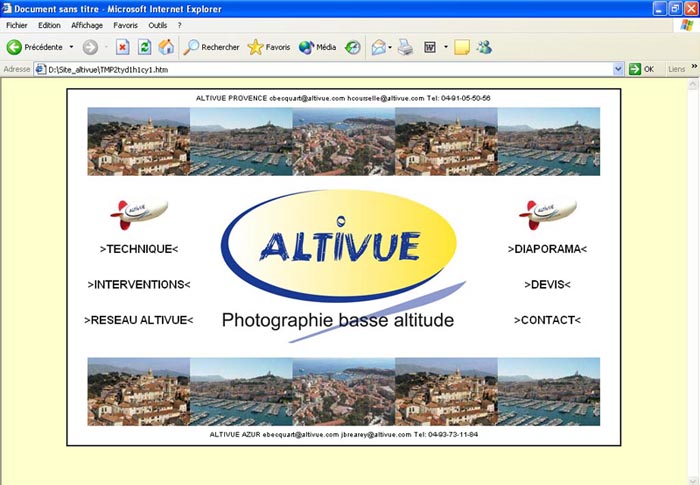
Task: Open the Précédente history dropdown arrow
Action: 71,47
